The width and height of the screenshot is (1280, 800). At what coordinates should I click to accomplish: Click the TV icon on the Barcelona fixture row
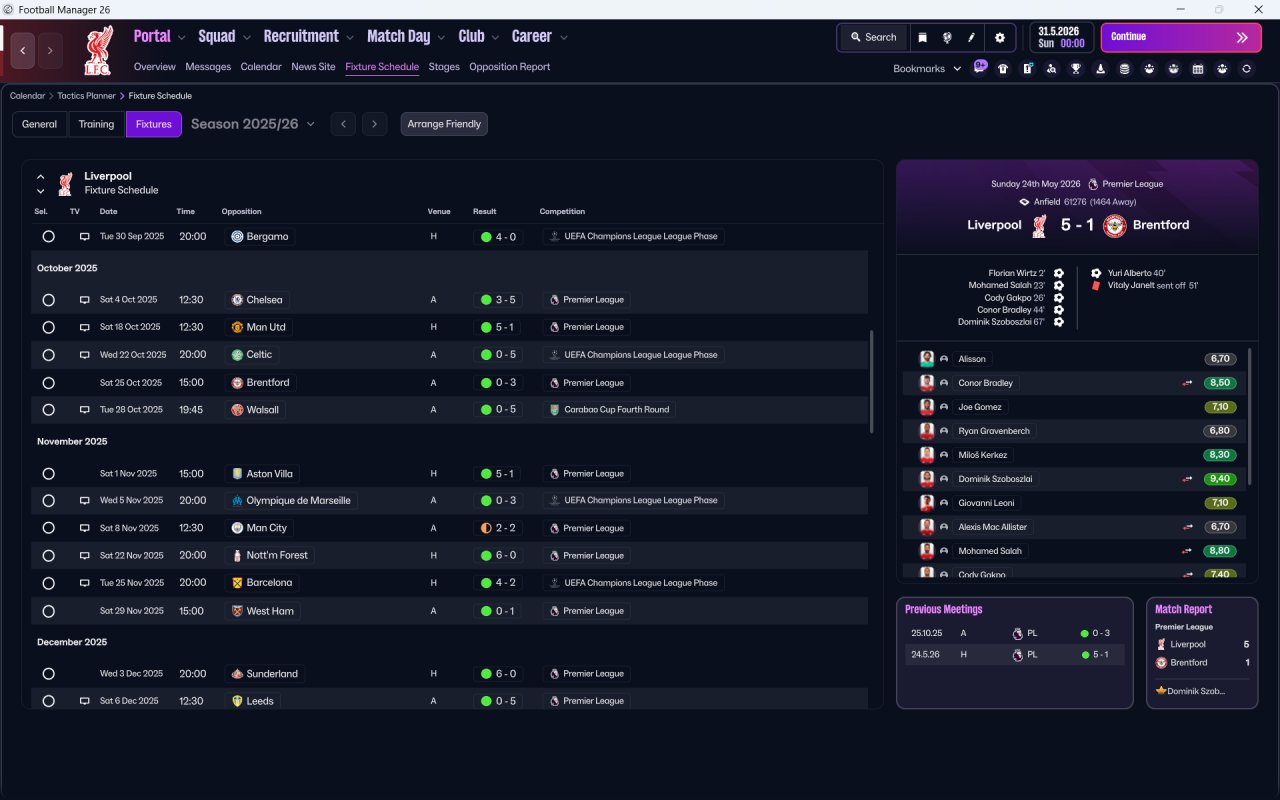[85, 583]
